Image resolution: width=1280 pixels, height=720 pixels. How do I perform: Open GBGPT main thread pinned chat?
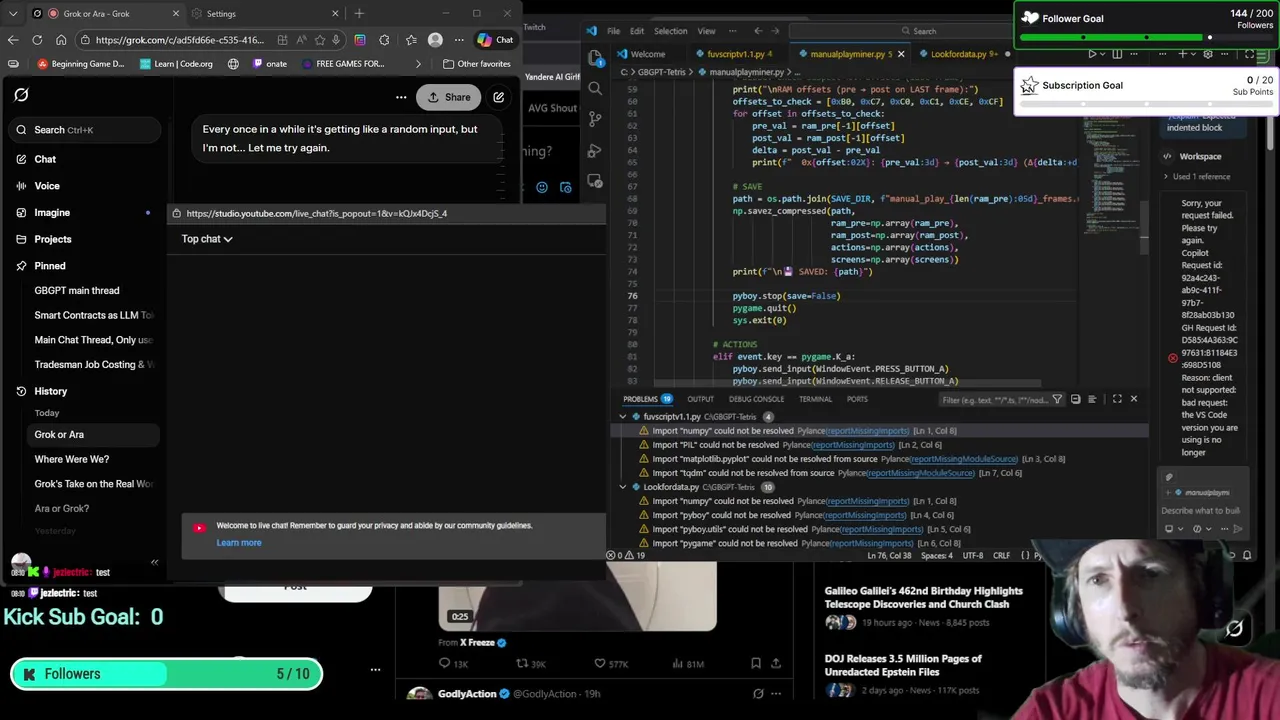pos(77,290)
